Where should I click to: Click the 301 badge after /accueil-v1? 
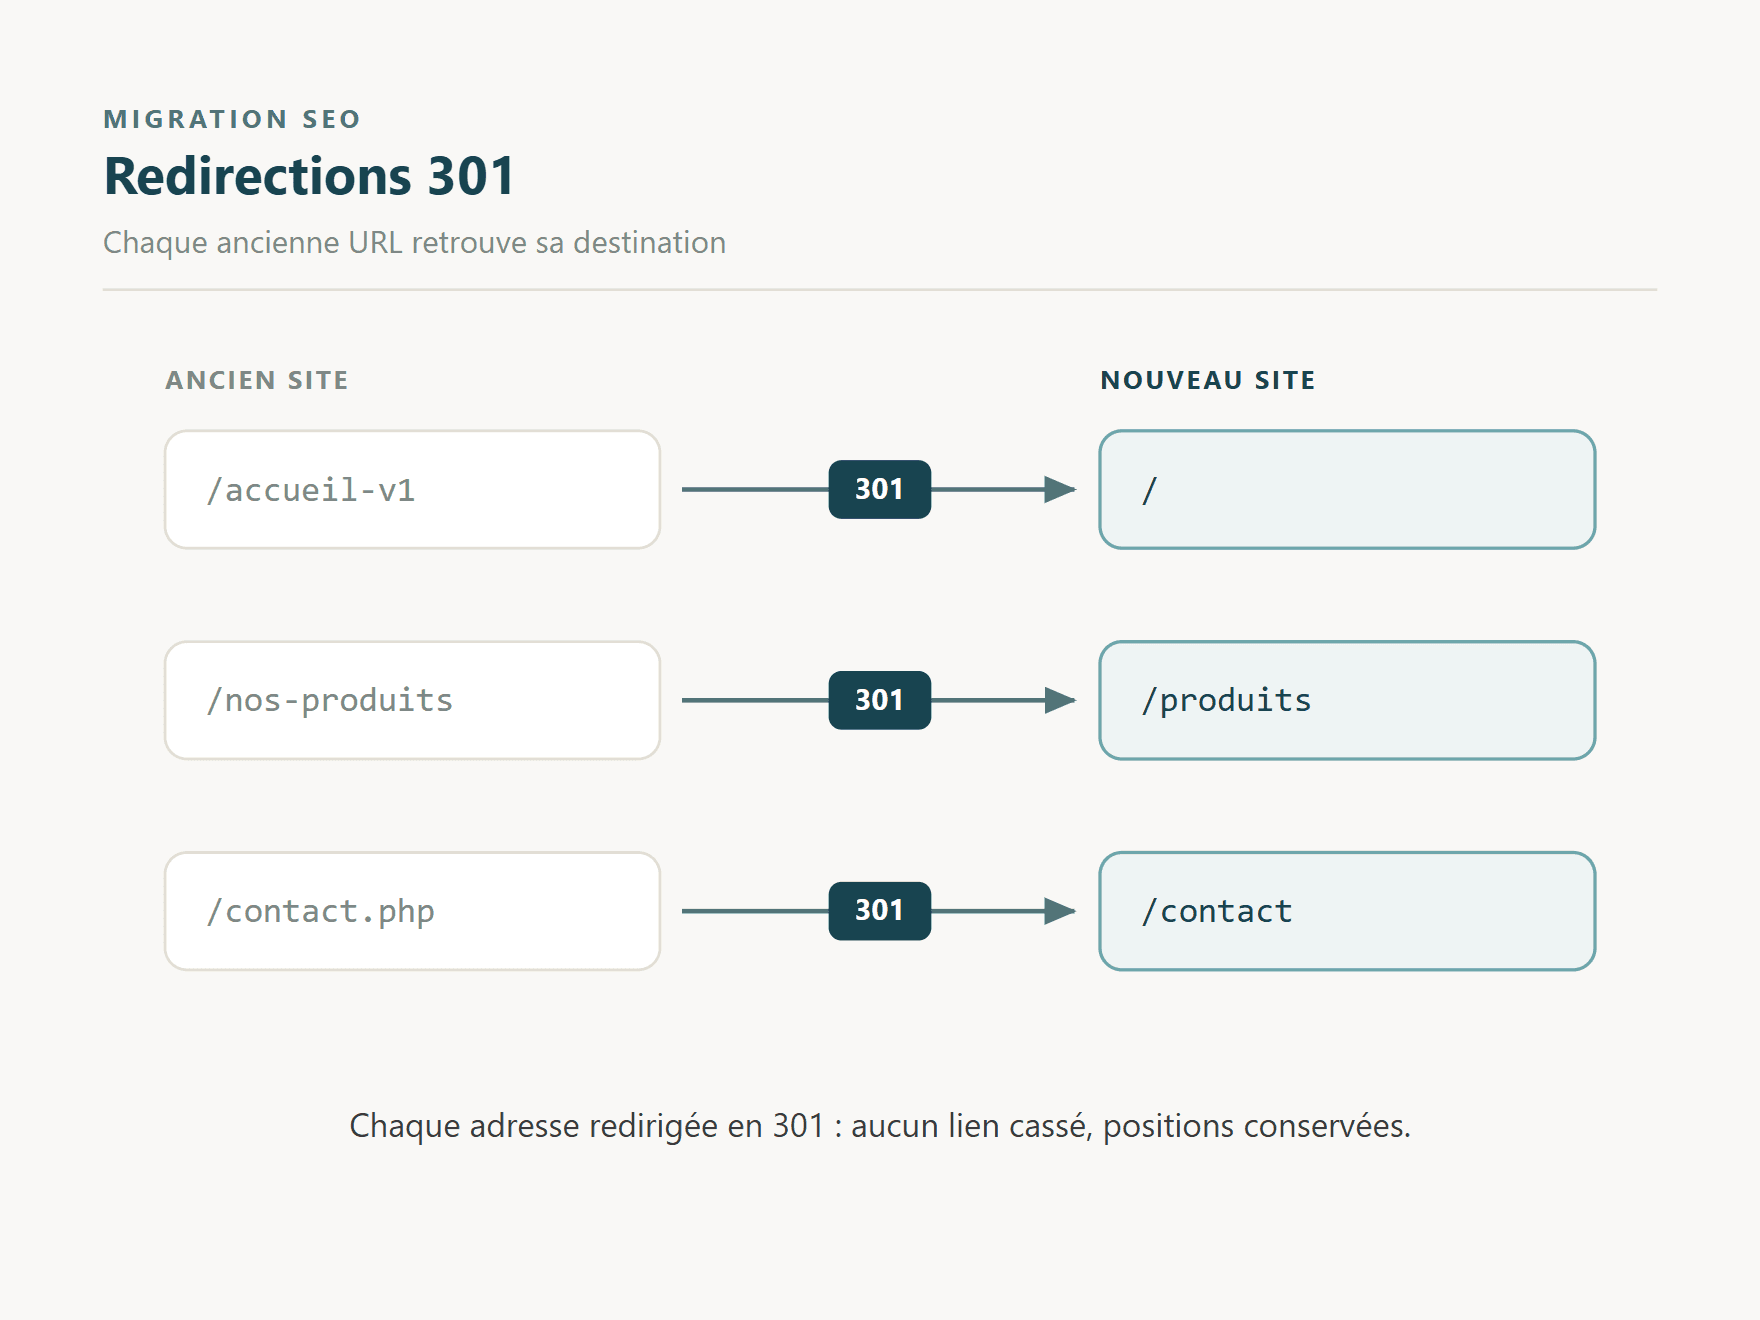[880, 489]
